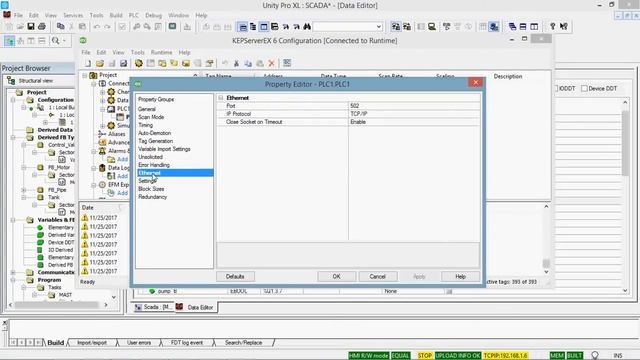The width and height of the screenshot is (640, 360).
Task: Click the Help button in Property Editor
Action: coord(460,276)
